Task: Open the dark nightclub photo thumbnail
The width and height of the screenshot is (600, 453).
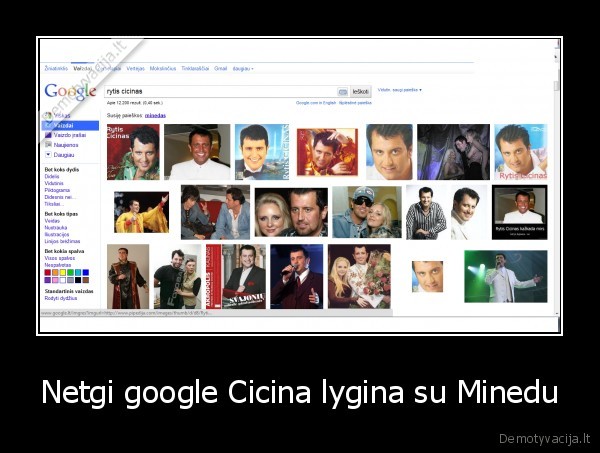Action: point(453,152)
